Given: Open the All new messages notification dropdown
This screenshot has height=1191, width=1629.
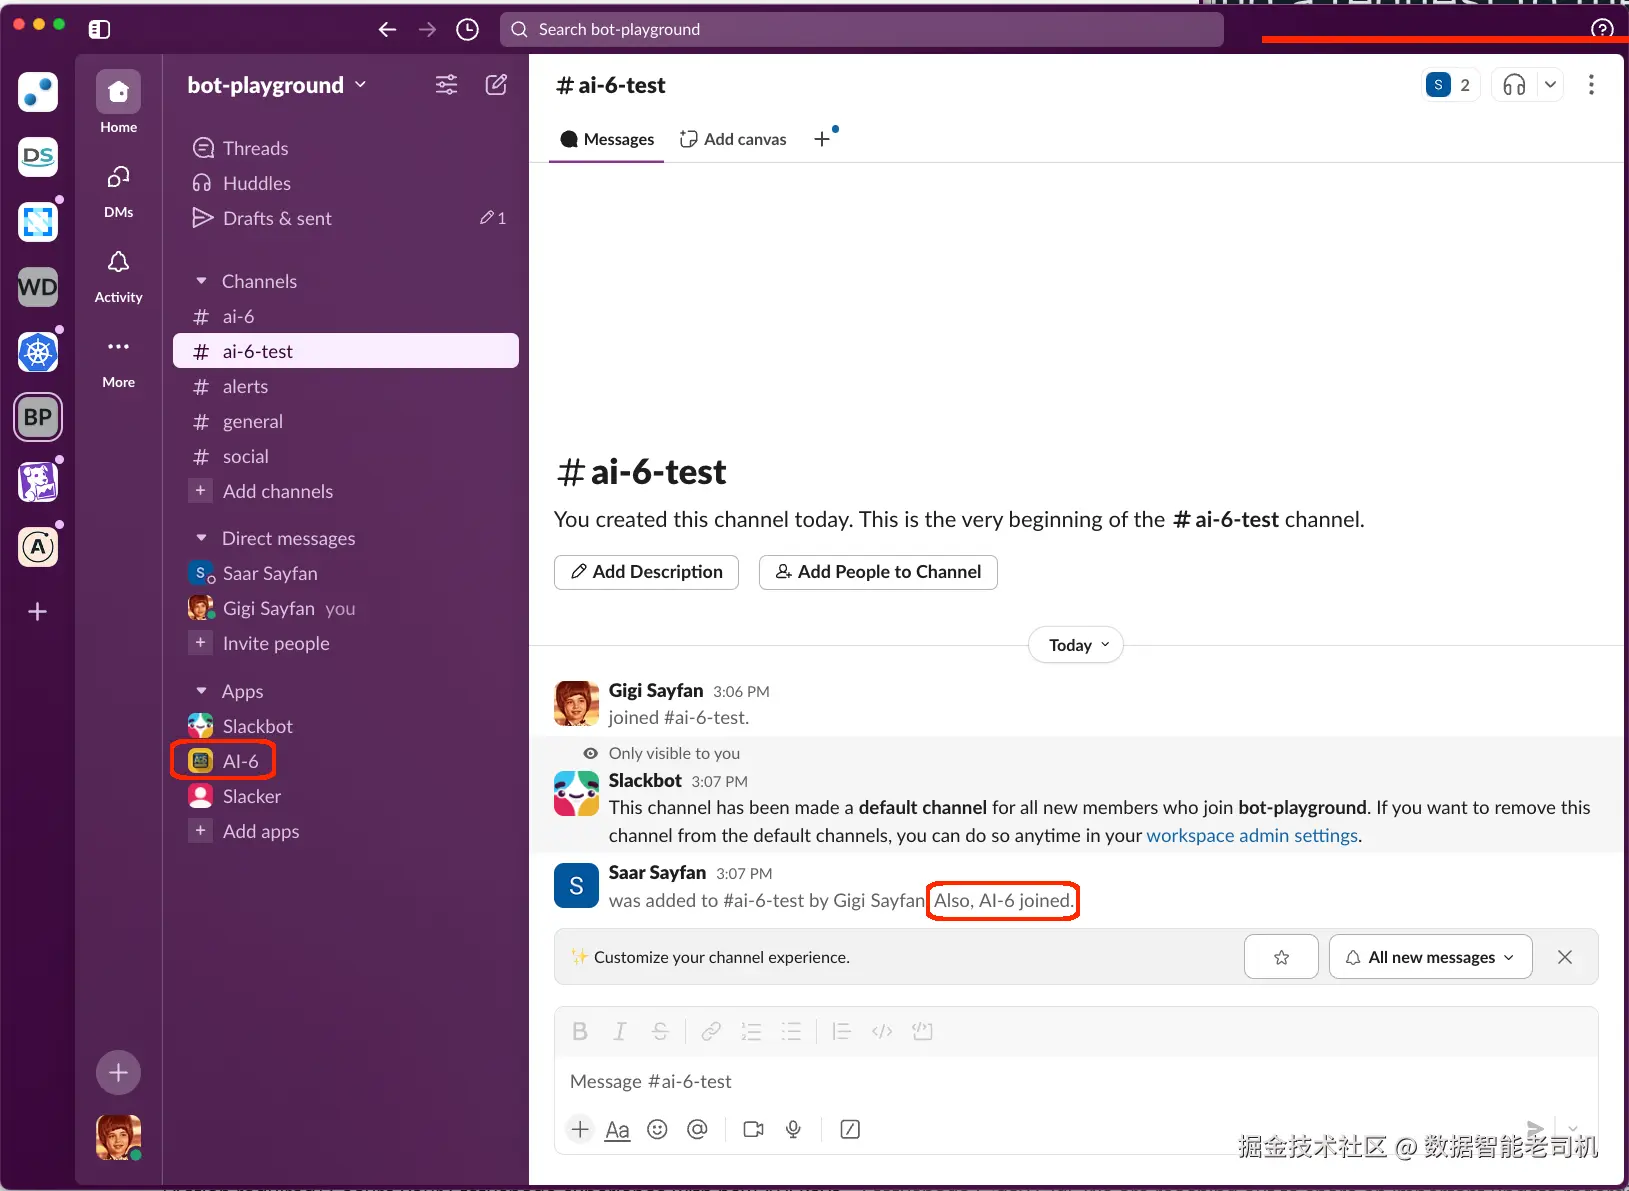Looking at the screenshot, I should (x=1431, y=957).
